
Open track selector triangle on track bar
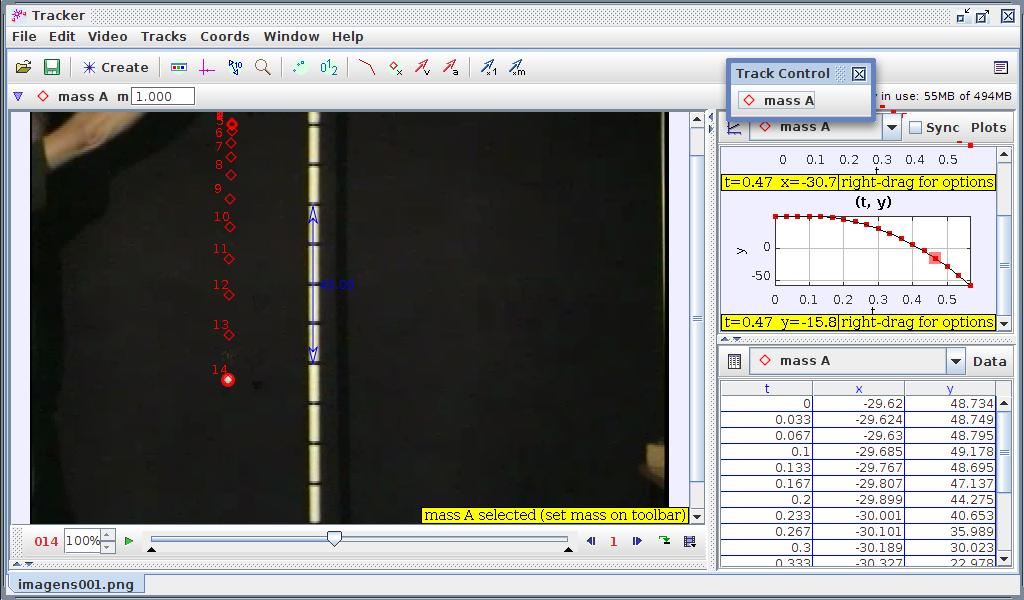(18, 97)
